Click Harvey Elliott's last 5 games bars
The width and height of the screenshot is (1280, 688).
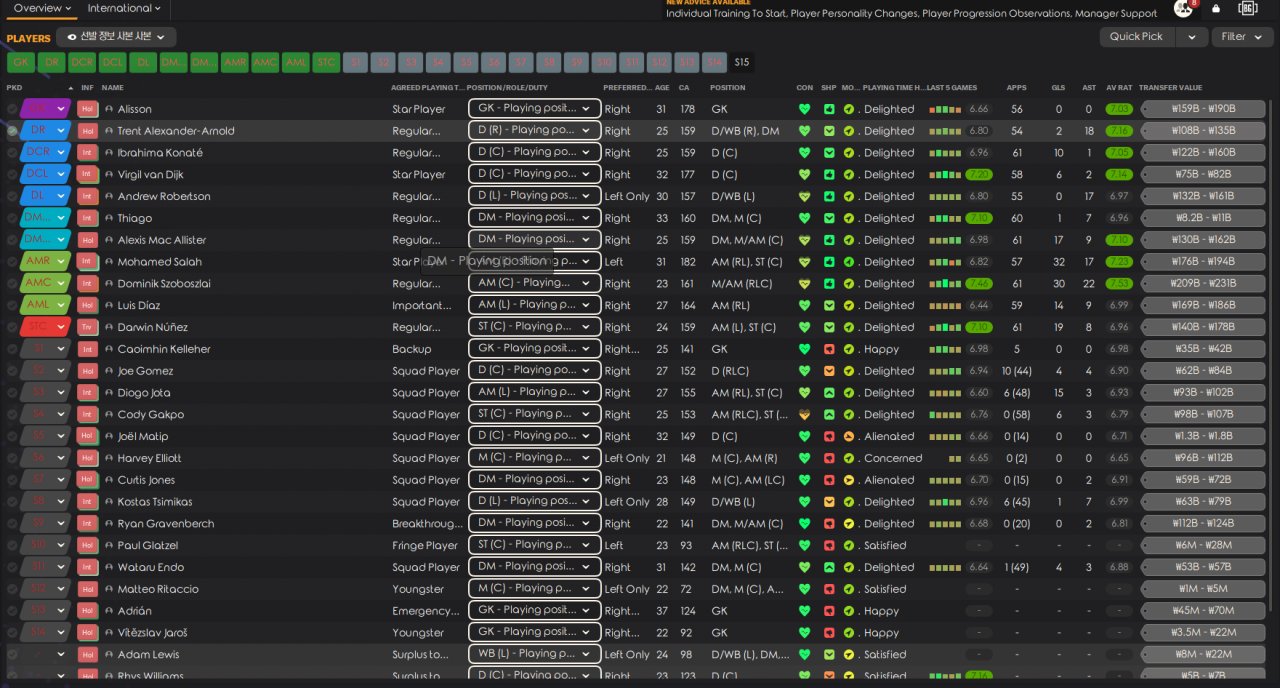955,458
